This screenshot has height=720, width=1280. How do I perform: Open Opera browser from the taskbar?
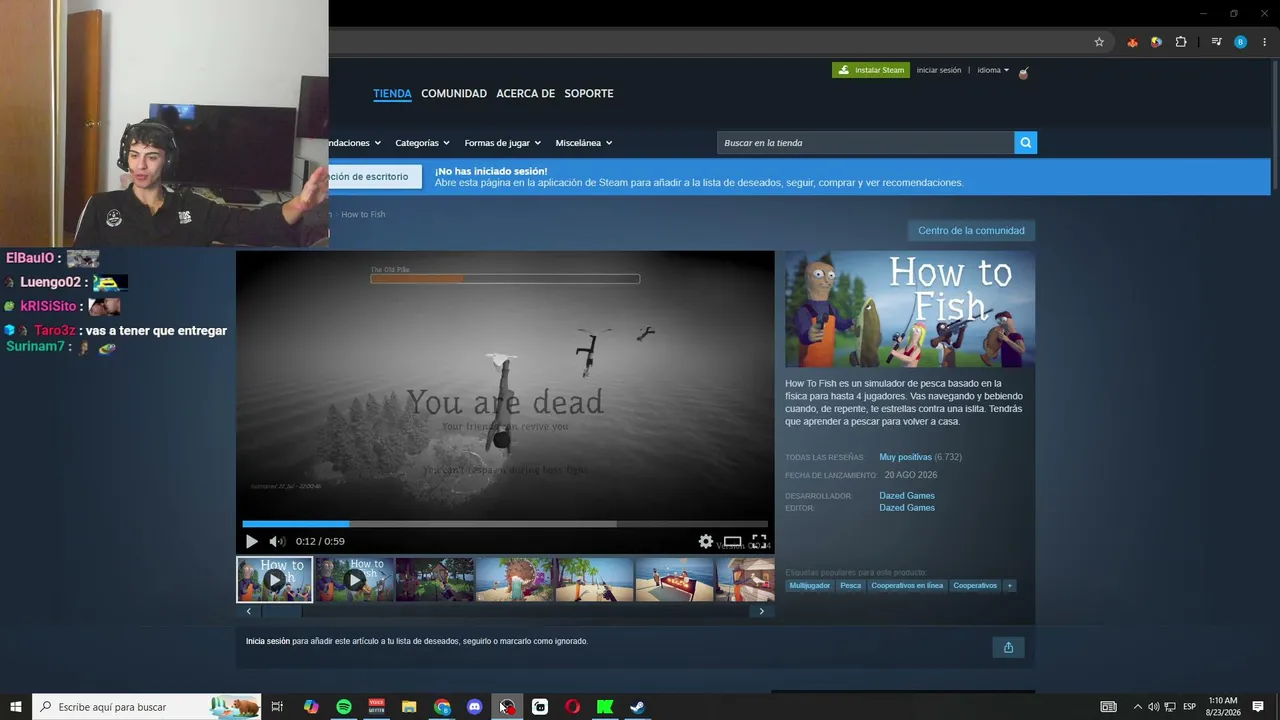point(572,707)
